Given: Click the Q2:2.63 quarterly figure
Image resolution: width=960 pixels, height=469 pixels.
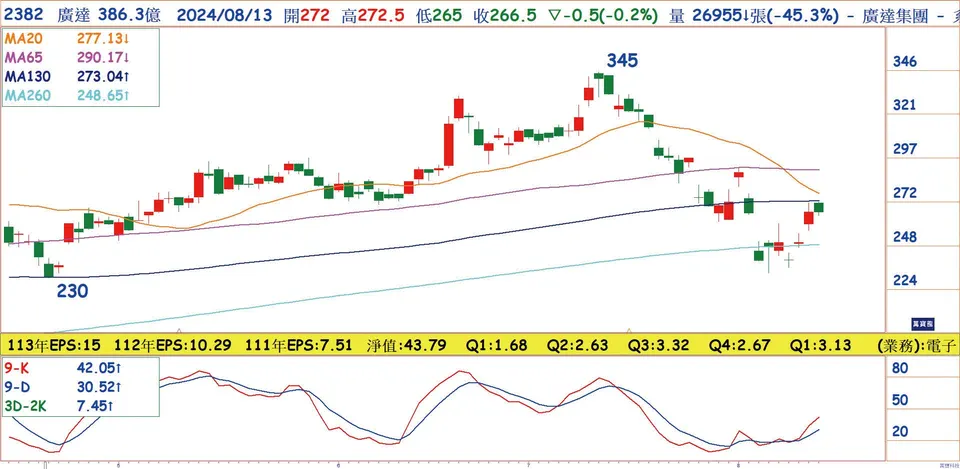Looking at the screenshot, I should (577, 345).
